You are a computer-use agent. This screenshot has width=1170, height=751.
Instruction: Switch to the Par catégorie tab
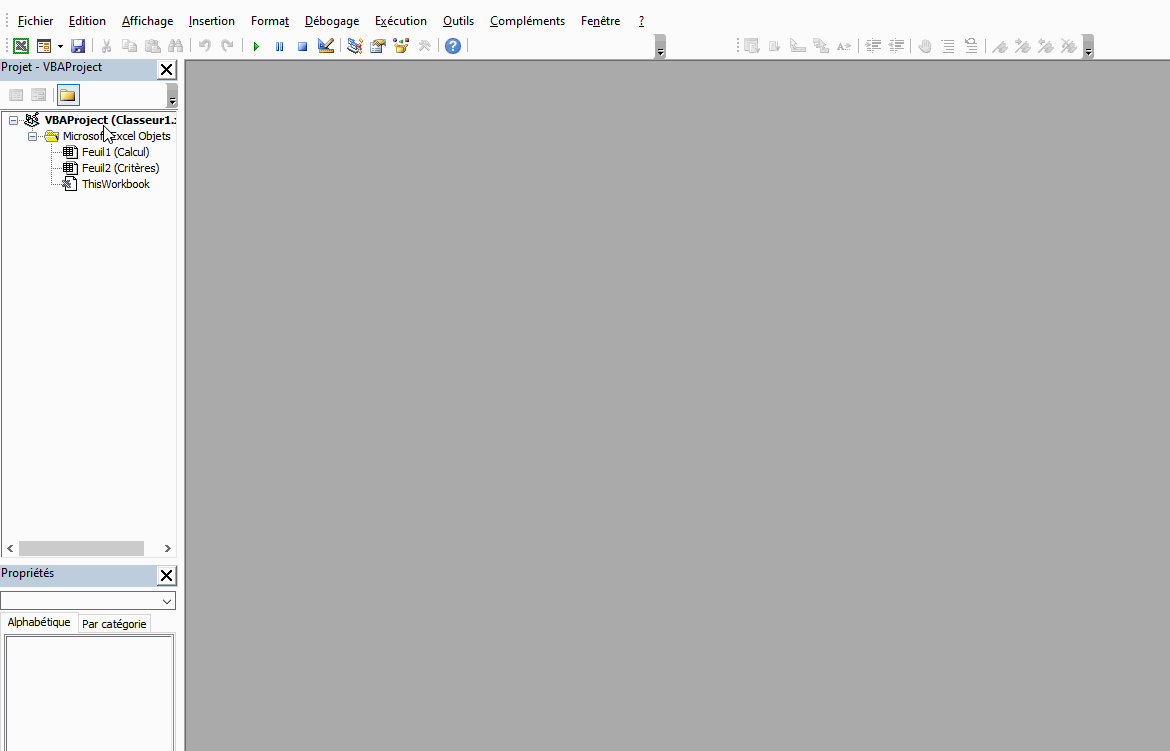(114, 624)
